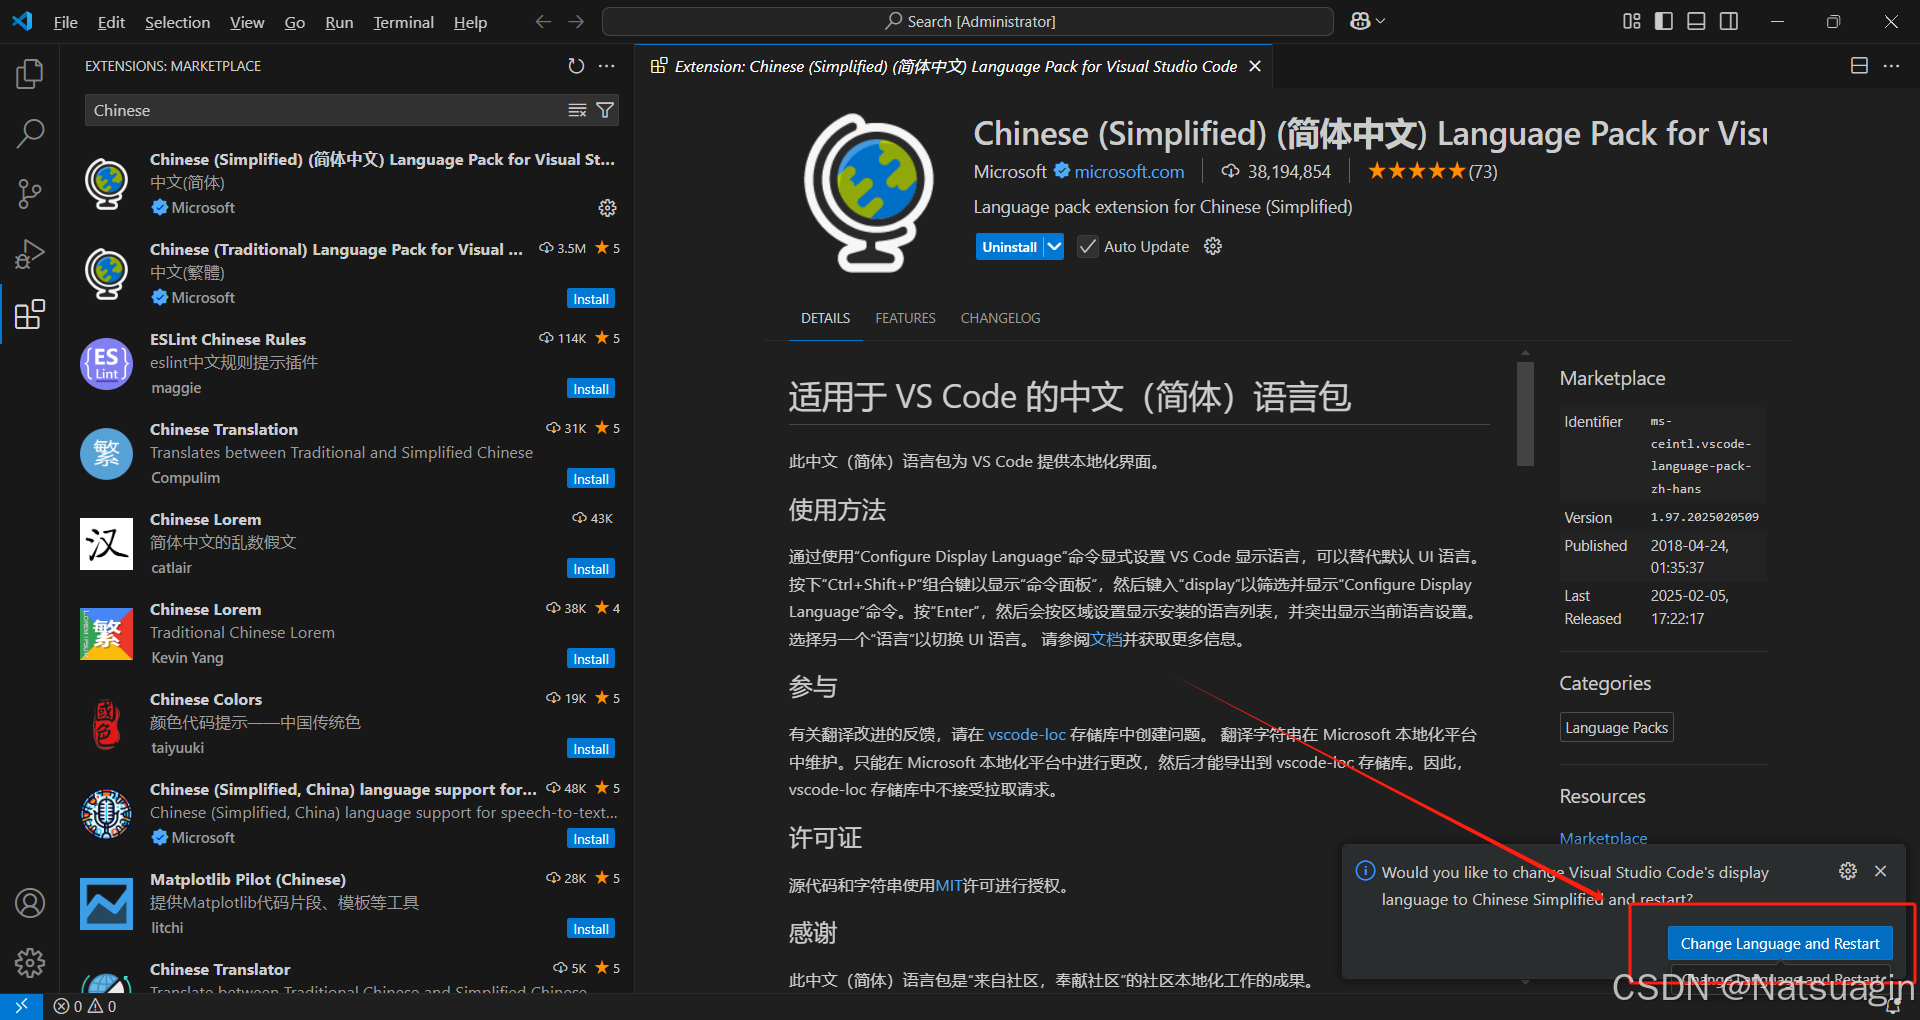Screen dimensions: 1920x1020
Task: Install Chinese Colors extension
Action: 591,749
